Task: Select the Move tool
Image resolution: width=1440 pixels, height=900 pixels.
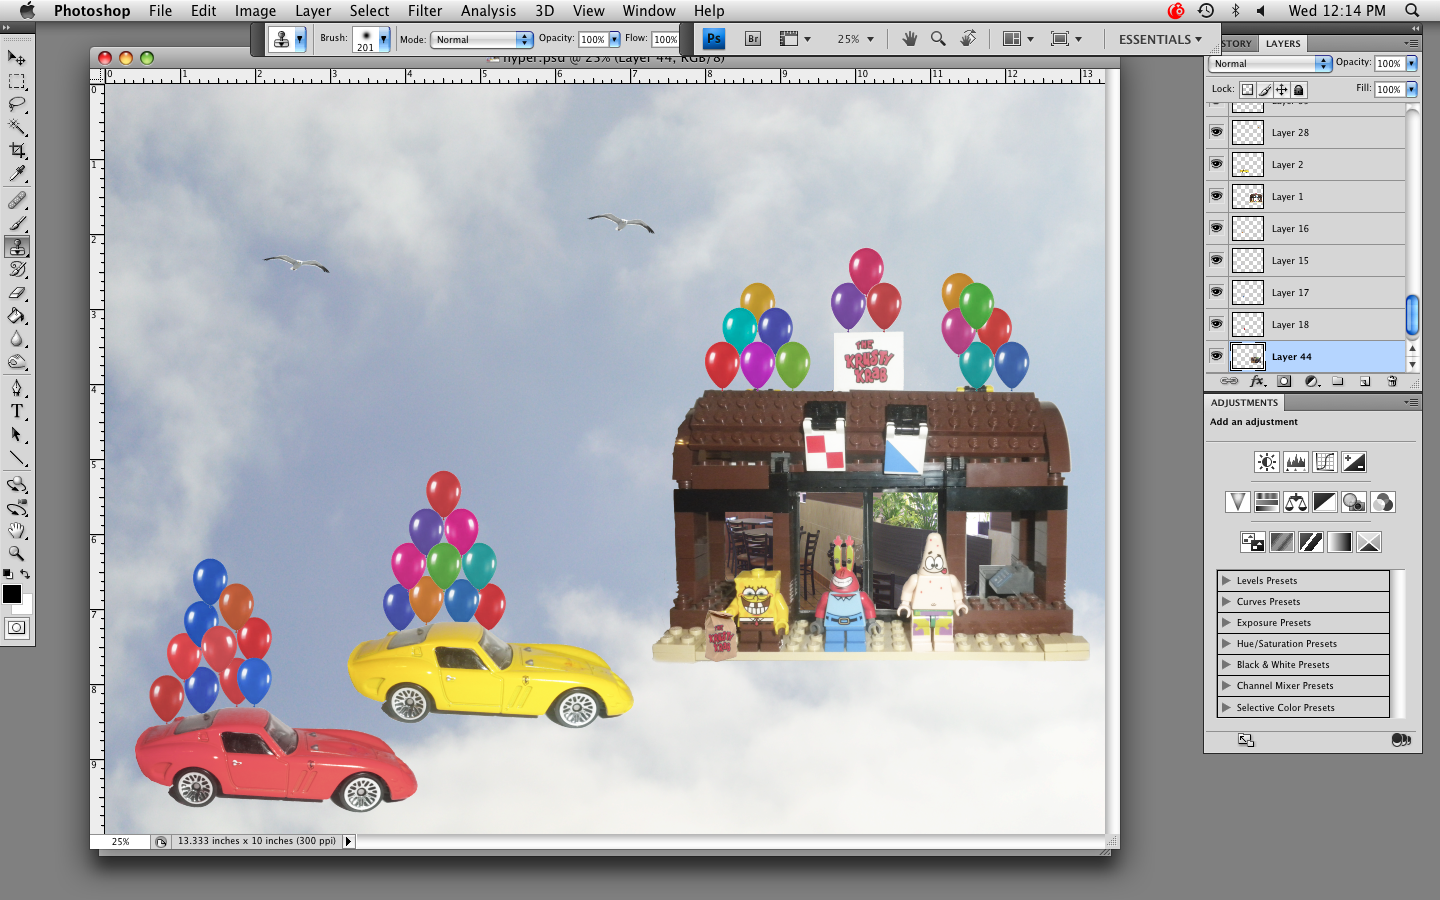Action: click(x=17, y=58)
